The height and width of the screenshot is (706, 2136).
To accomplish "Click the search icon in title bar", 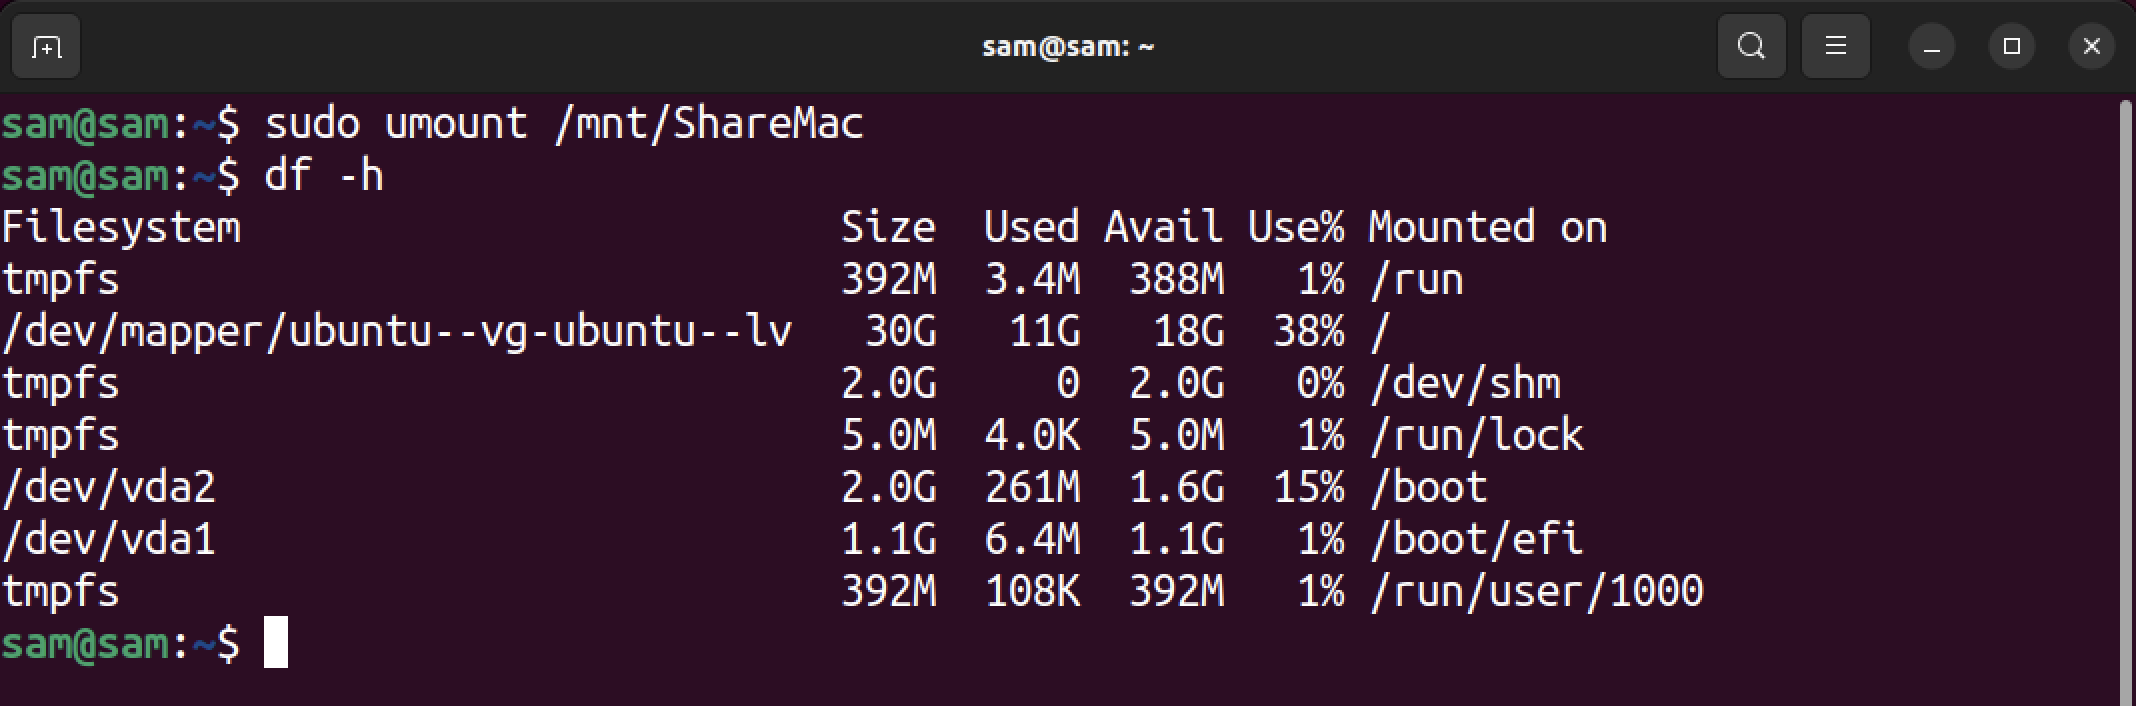I will 1751,46.
